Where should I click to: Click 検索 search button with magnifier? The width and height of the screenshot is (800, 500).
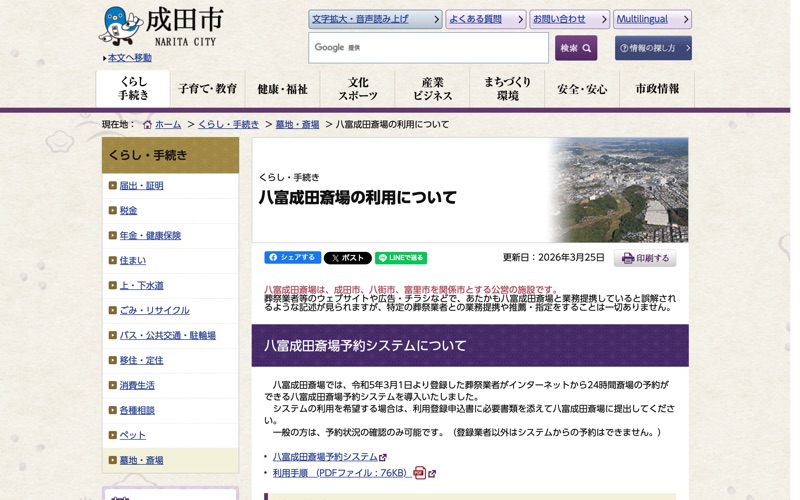pyautogui.click(x=576, y=48)
